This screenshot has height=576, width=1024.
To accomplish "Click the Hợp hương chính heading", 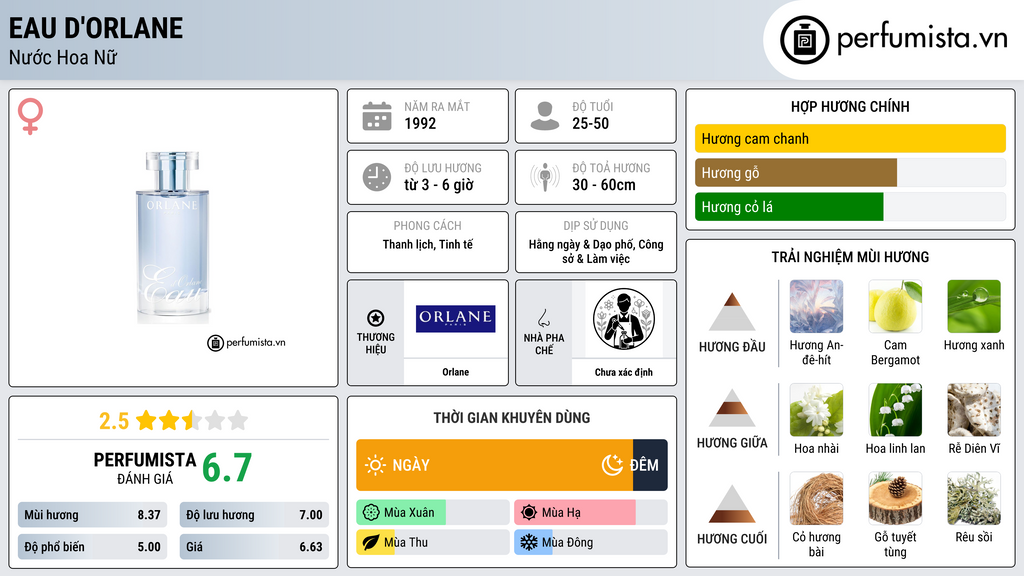I will [850, 106].
